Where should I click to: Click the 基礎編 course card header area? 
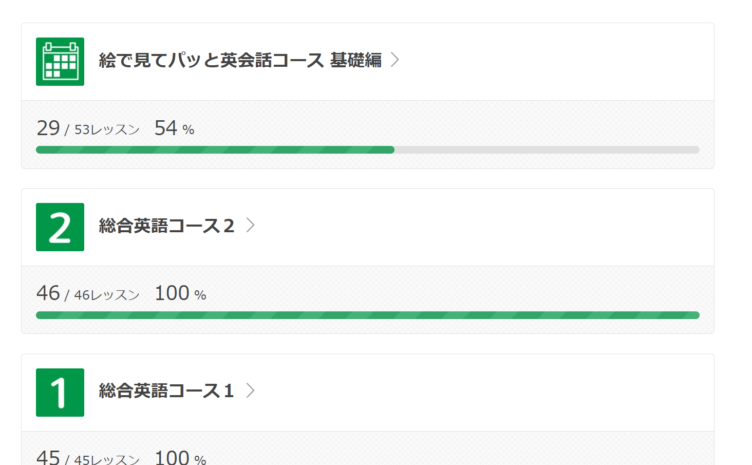pos(367,61)
